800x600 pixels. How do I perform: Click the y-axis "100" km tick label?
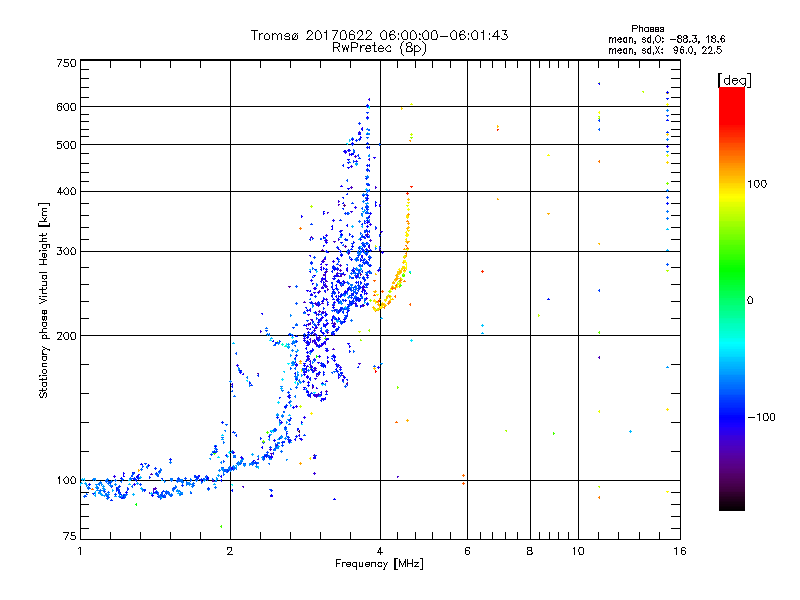[66, 481]
